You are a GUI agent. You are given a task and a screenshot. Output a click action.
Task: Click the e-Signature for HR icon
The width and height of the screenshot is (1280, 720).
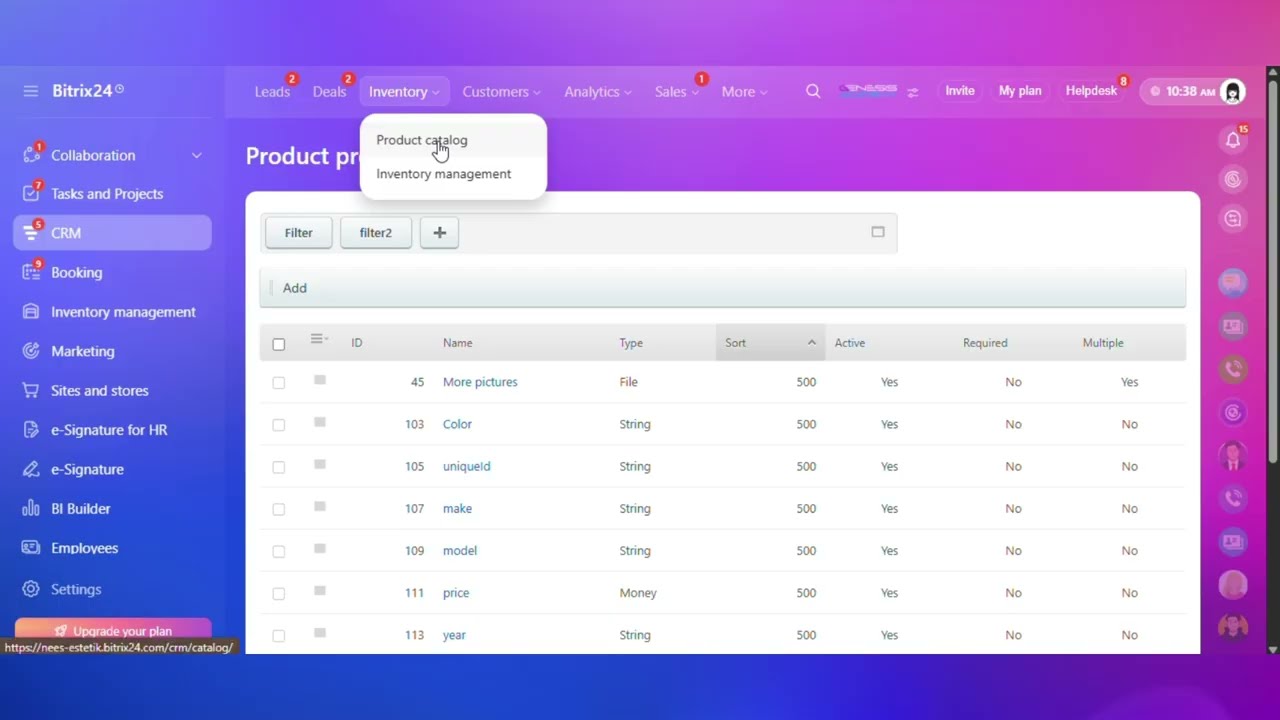[x=31, y=430]
